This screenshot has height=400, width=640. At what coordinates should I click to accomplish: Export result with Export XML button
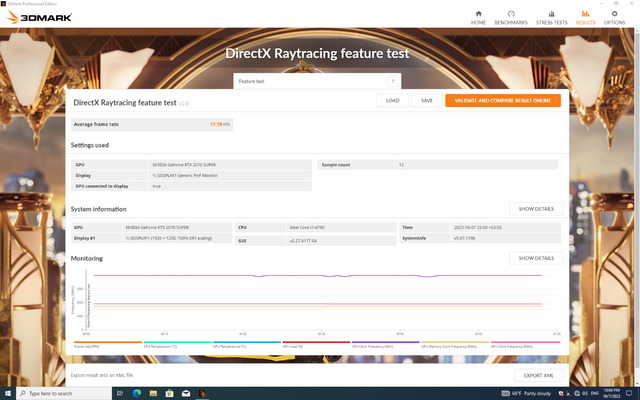pyautogui.click(x=535, y=375)
